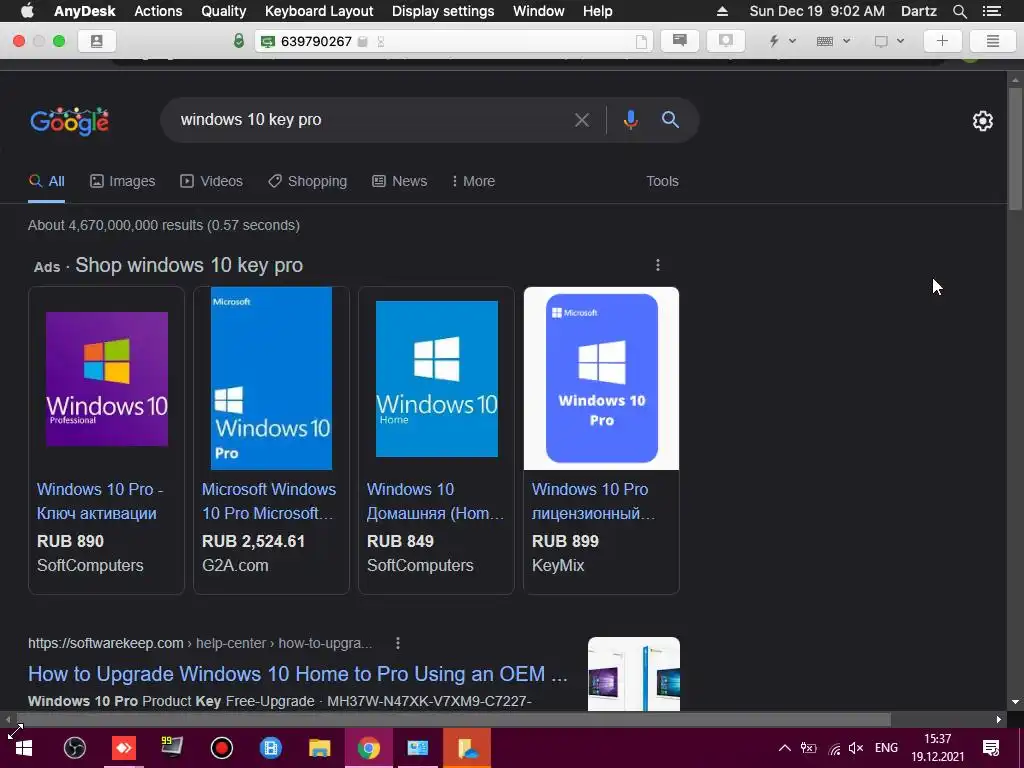Viewport: 1024px width, 768px height.
Task: Click the muted volume icon in the system tray
Action: click(x=856, y=748)
